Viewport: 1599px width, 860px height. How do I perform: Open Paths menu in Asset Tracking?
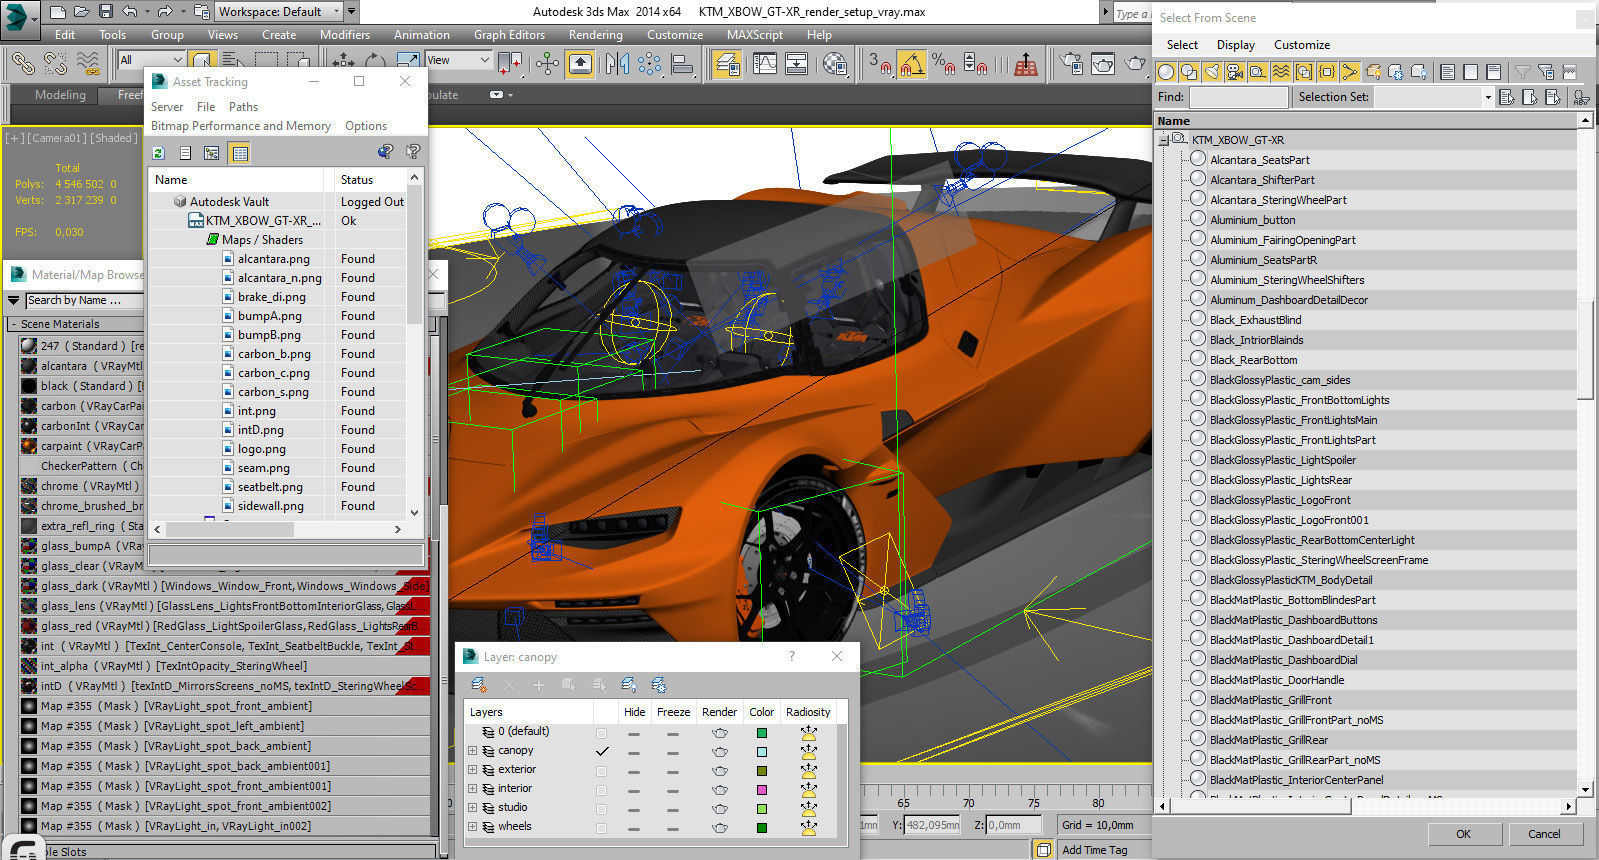tap(243, 106)
